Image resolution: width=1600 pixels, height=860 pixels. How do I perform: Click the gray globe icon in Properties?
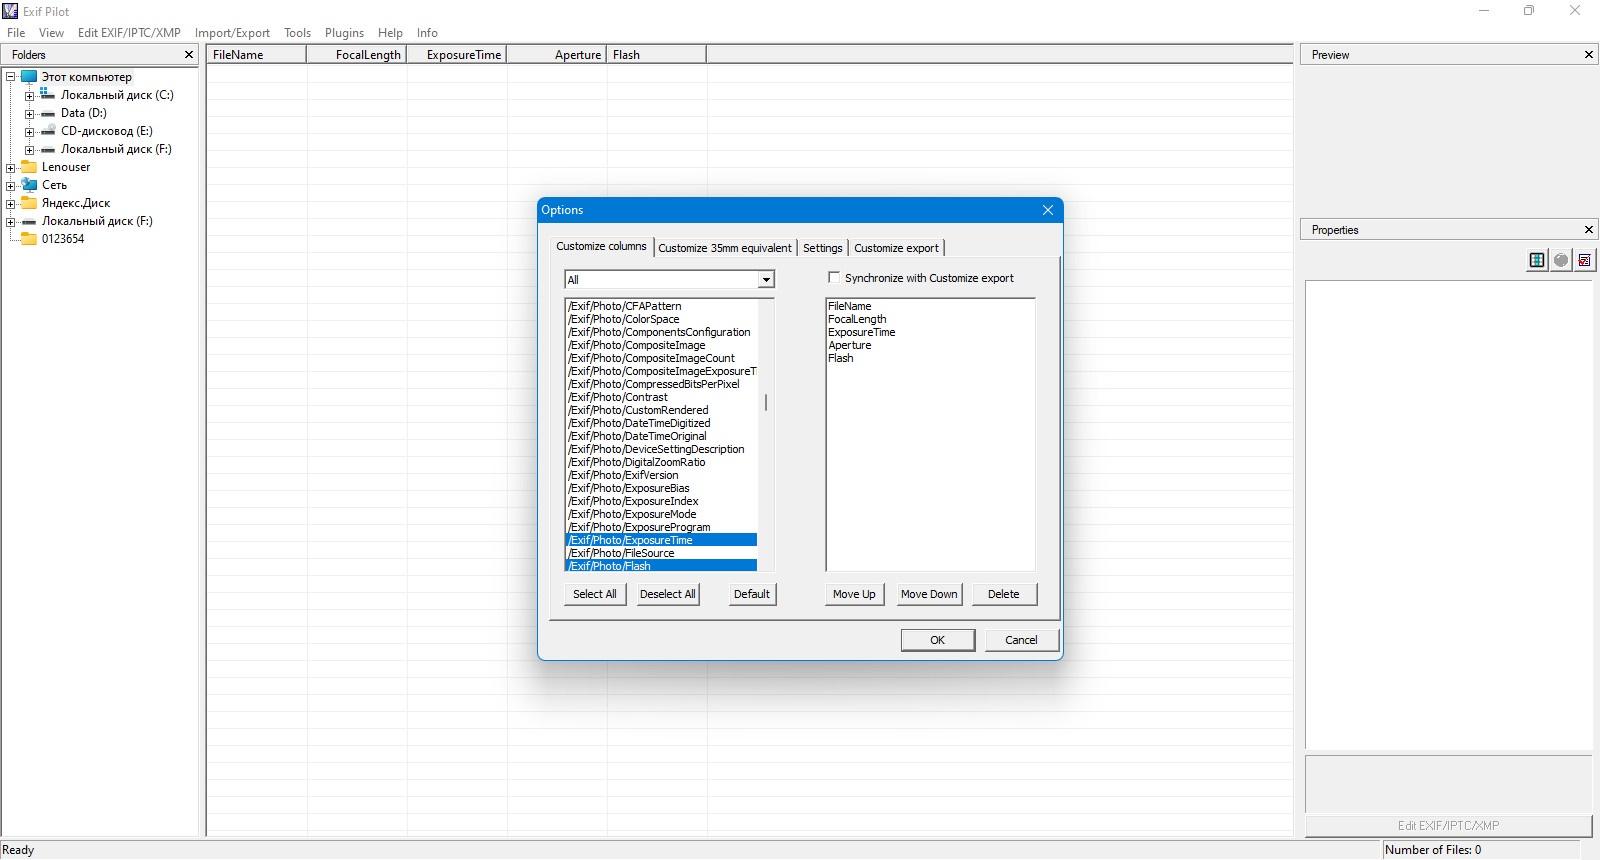click(1561, 260)
